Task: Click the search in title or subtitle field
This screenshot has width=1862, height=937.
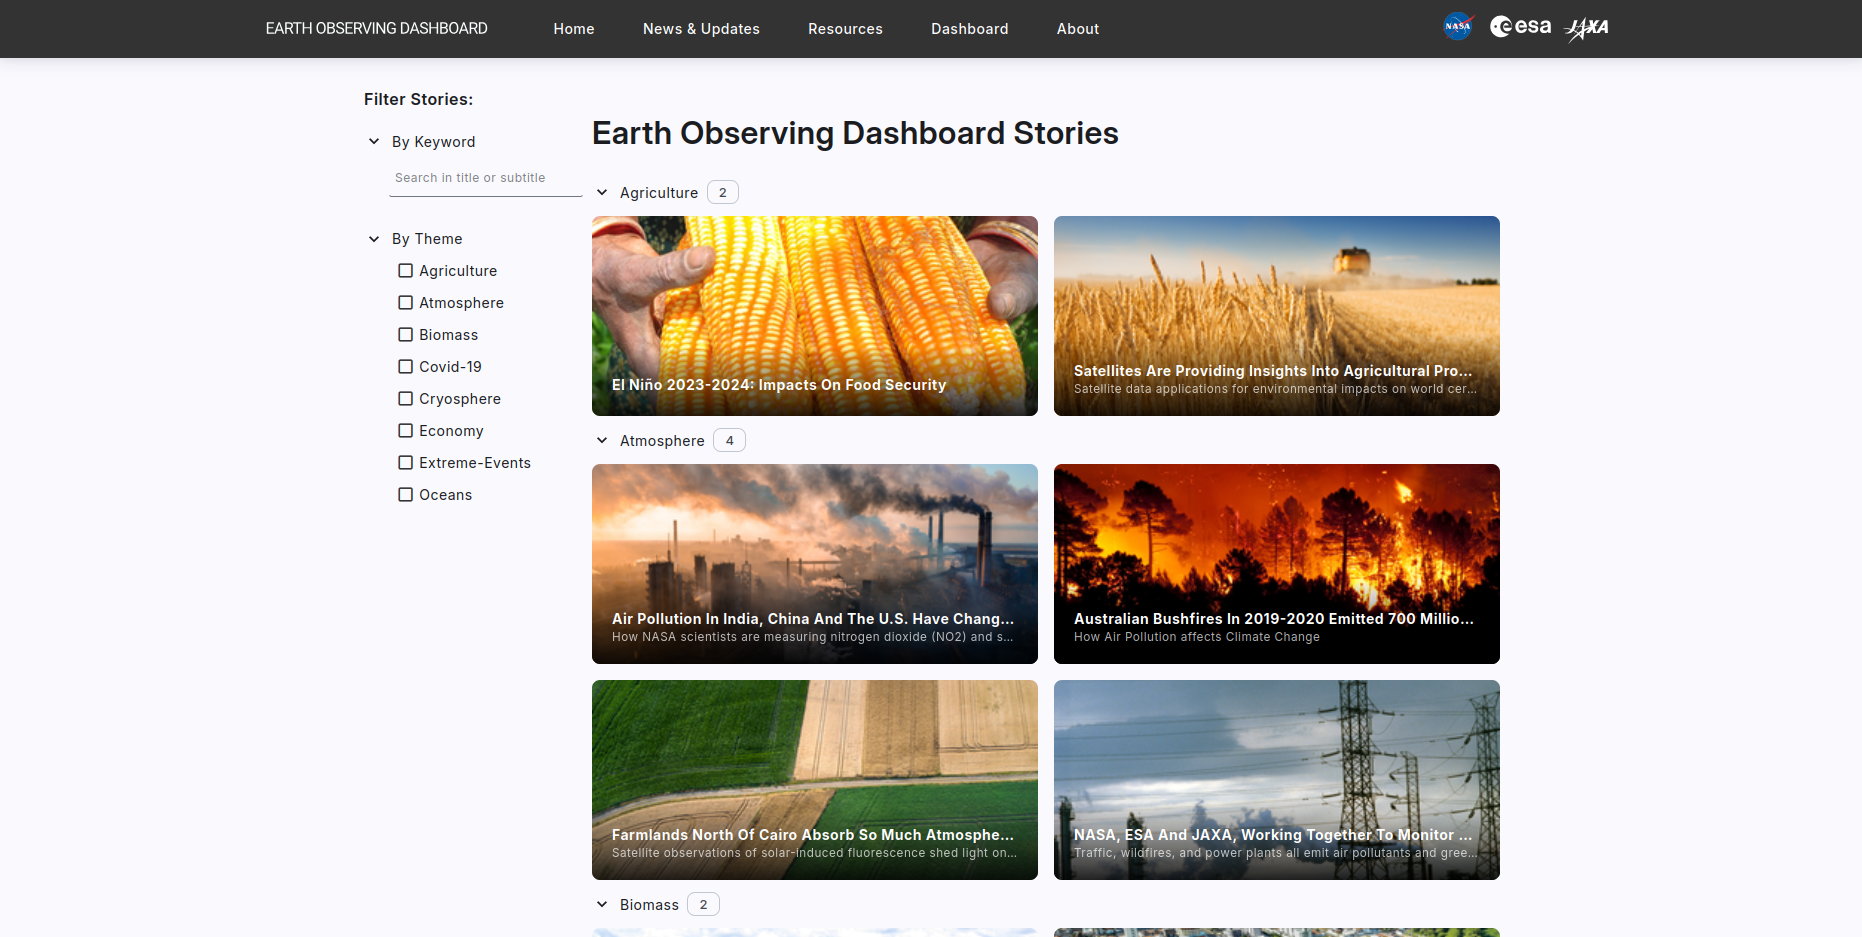Action: click(485, 178)
